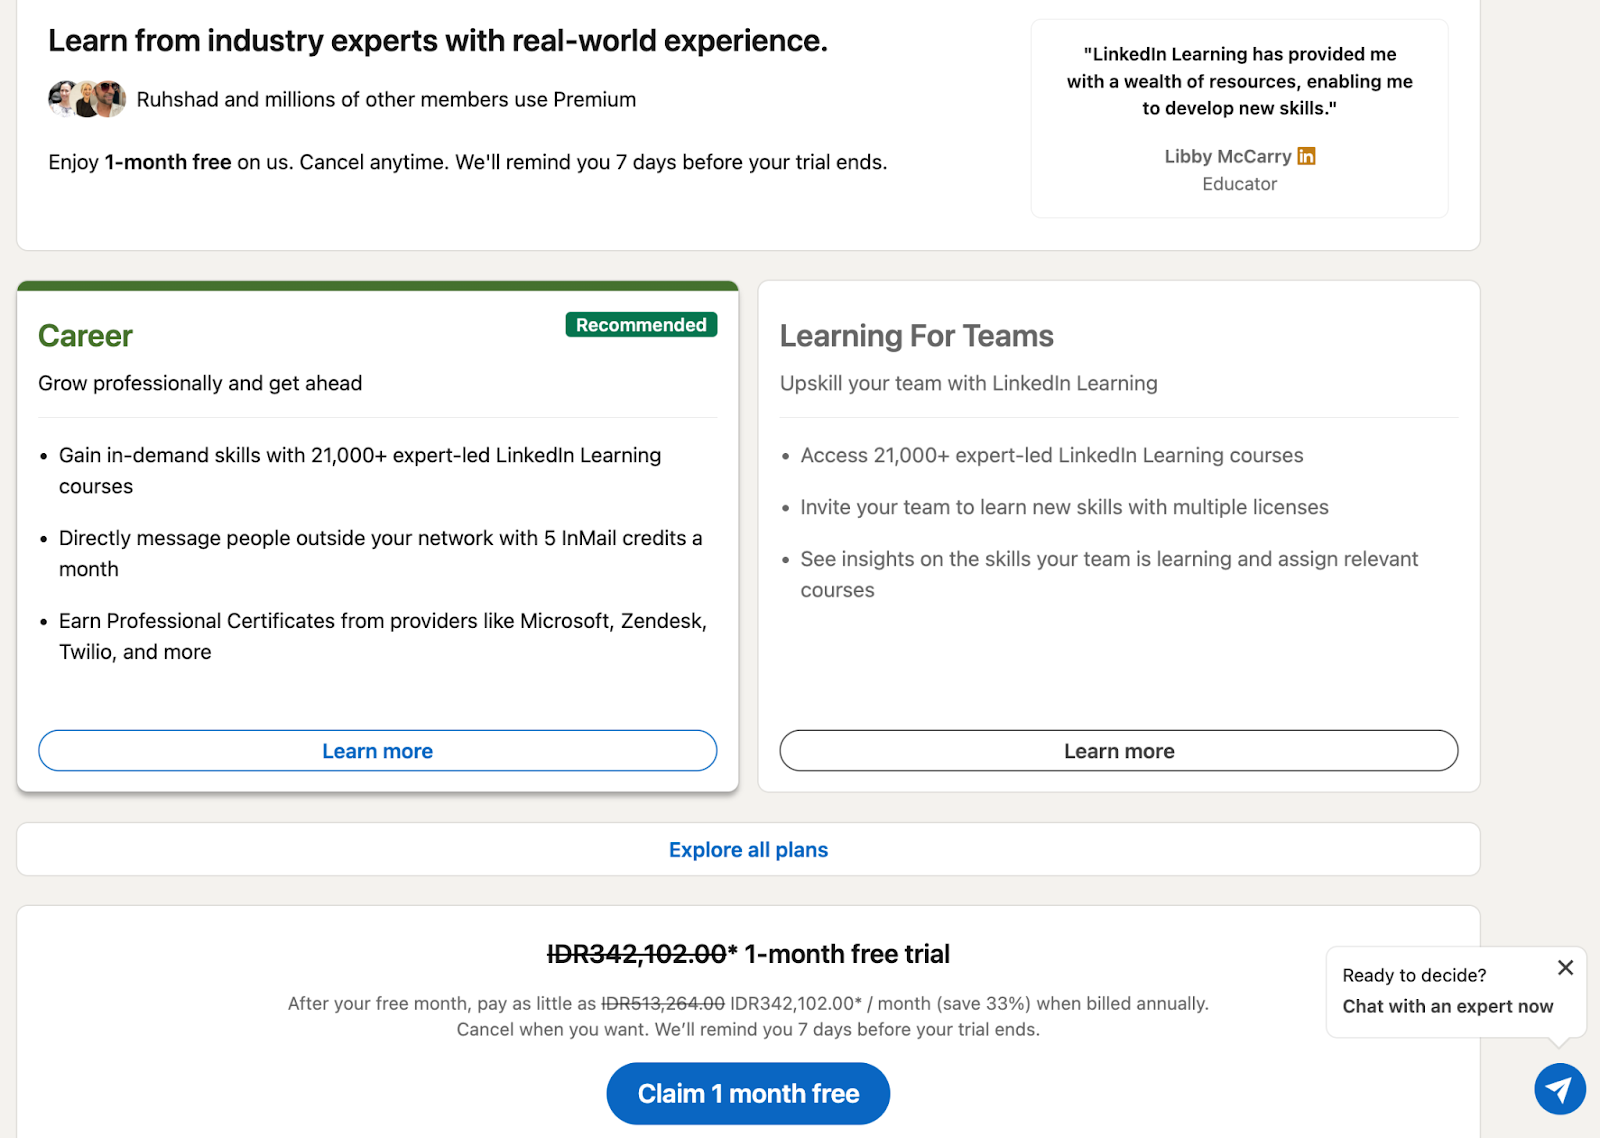The height and width of the screenshot is (1138, 1600).
Task: Click the LinkedIn Learning testimonial quote
Action: coord(1239,81)
